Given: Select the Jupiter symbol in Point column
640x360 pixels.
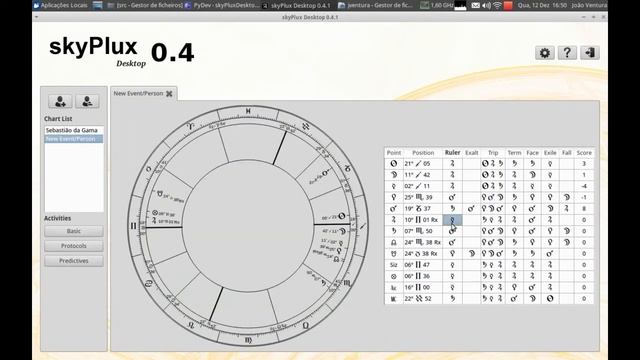Looking at the screenshot, I should pos(394,220).
